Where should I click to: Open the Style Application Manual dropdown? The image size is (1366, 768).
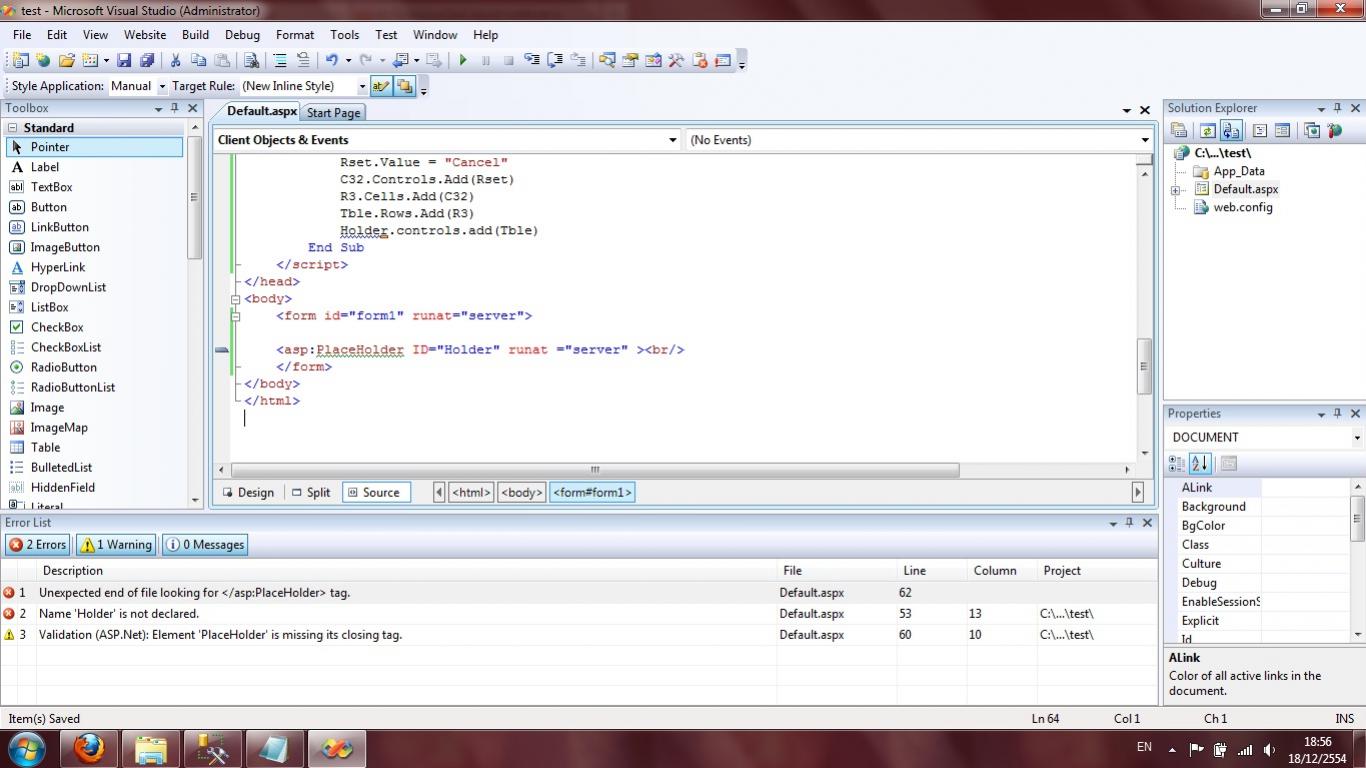click(162, 87)
